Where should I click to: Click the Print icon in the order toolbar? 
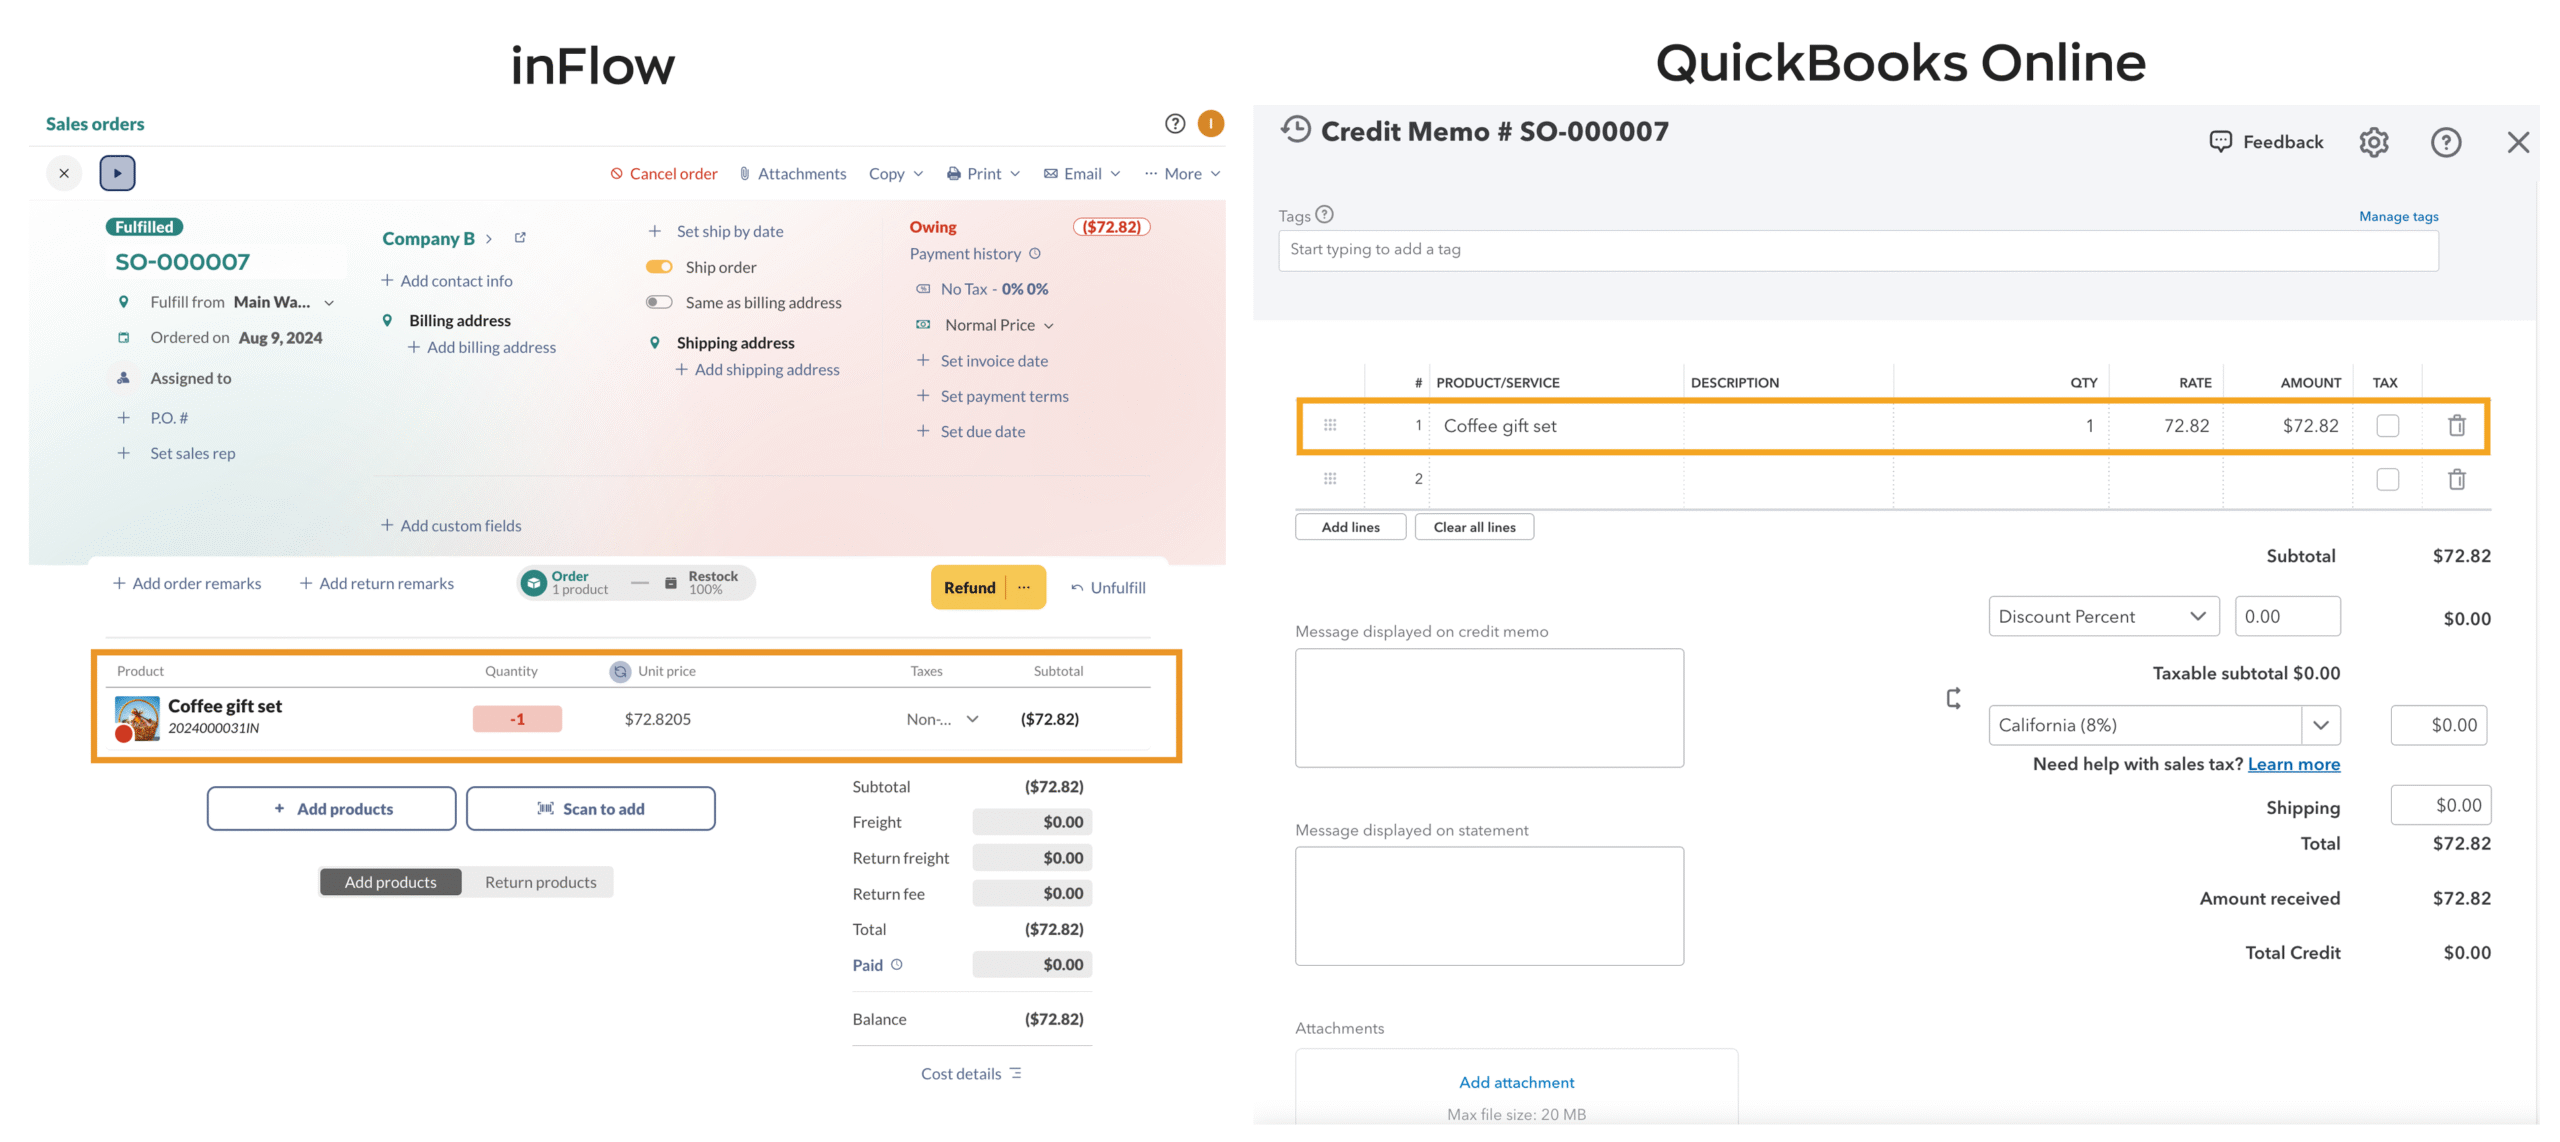coord(955,173)
